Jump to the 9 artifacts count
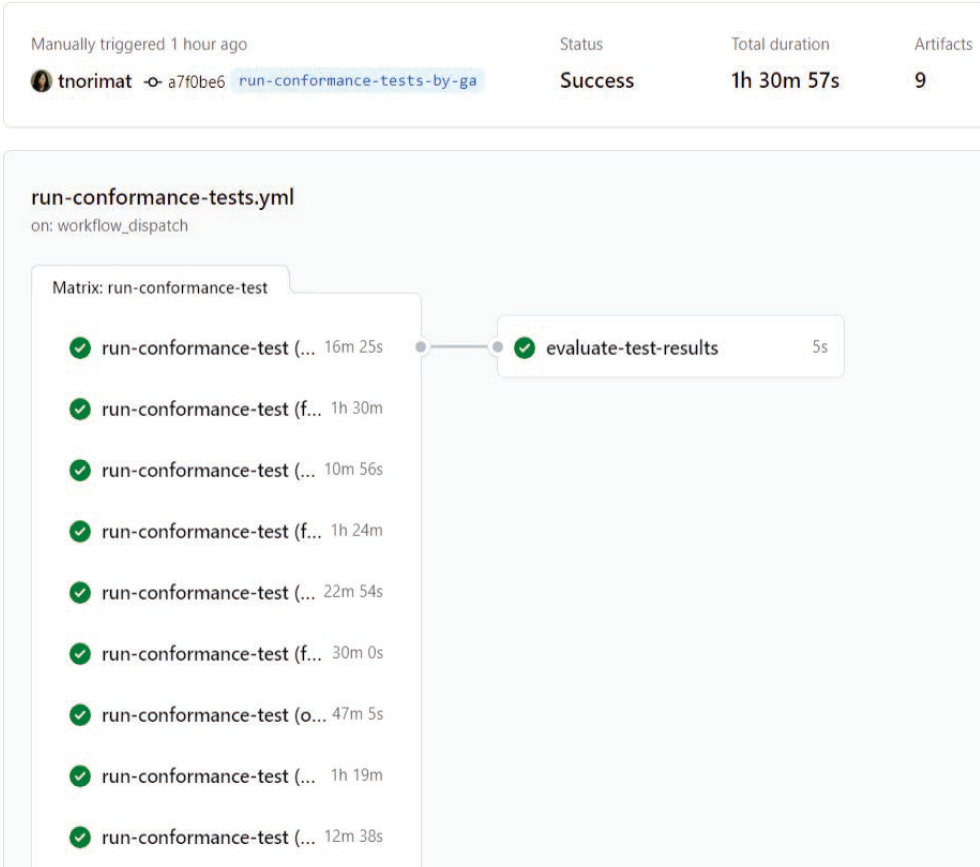980x867 pixels. coord(920,81)
